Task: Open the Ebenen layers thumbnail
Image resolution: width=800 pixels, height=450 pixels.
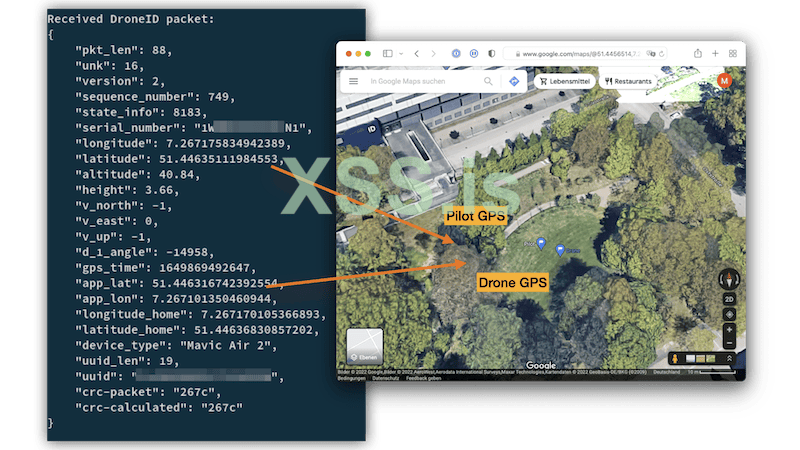Action: (364, 346)
